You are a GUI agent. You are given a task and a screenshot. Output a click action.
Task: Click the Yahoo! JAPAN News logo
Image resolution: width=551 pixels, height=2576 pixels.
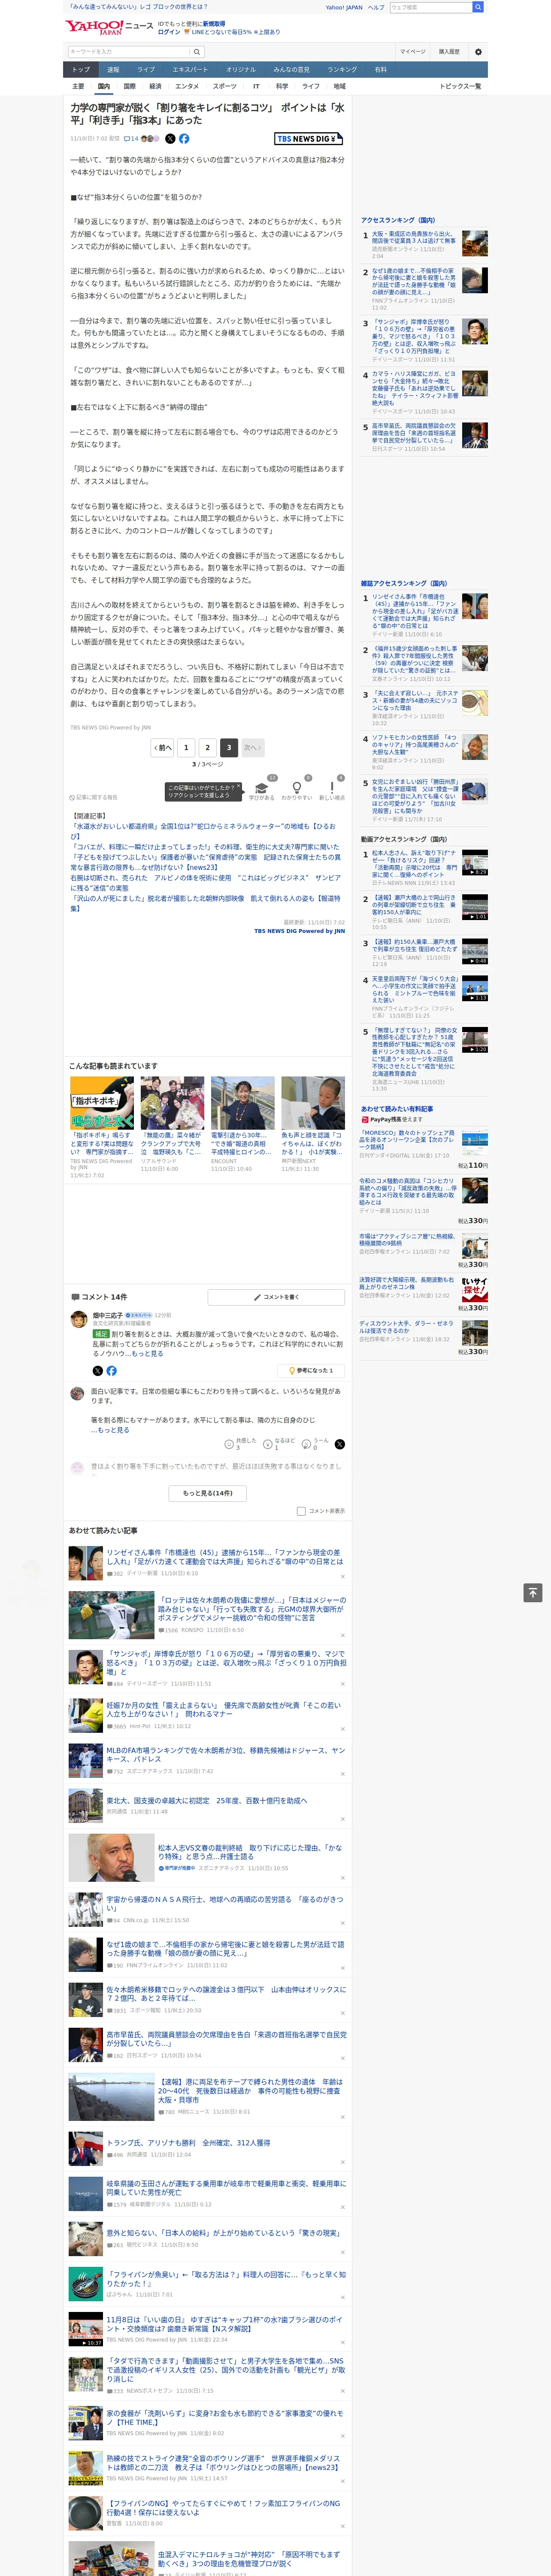(x=109, y=27)
